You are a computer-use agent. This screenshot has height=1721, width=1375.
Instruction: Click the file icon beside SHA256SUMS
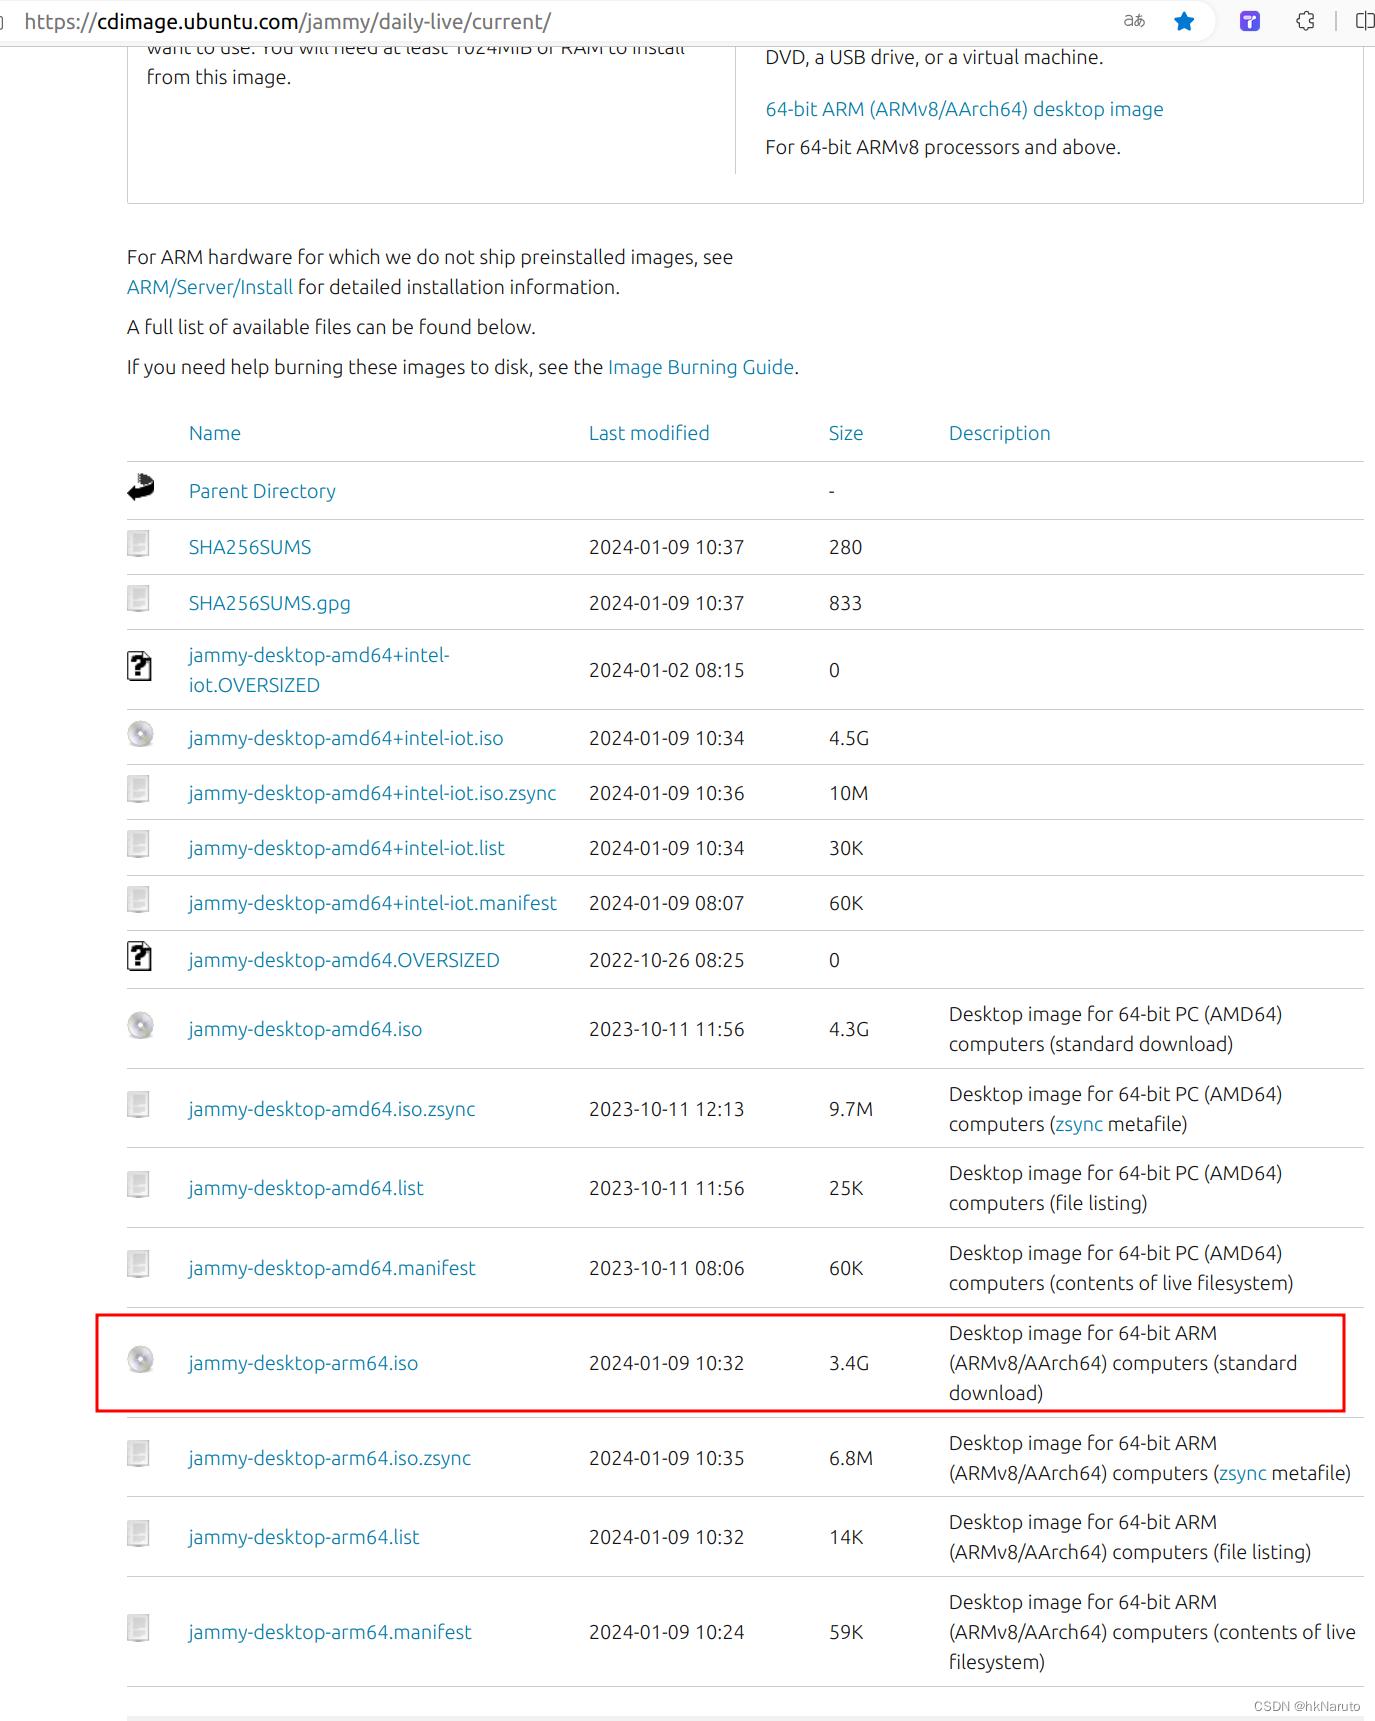coord(139,544)
